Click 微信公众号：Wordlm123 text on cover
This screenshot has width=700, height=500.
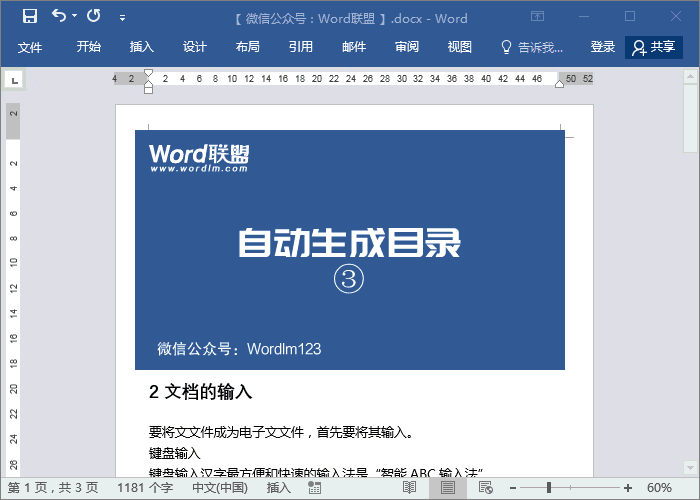point(239,349)
